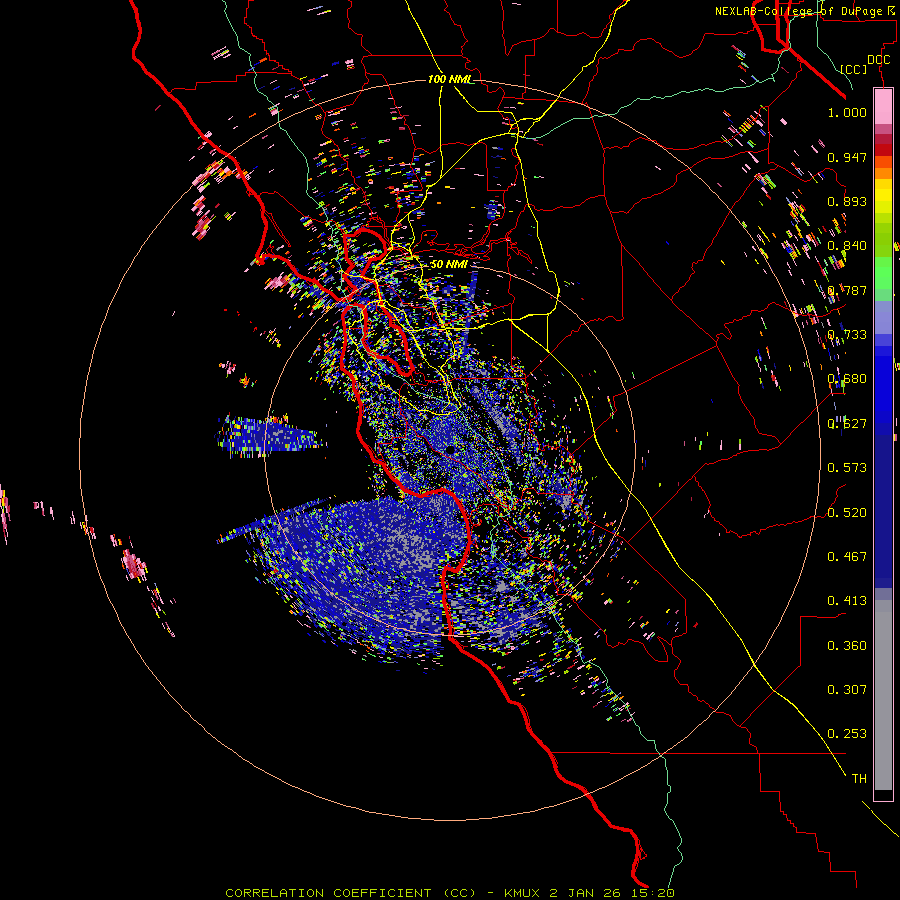Click the 0.787 legend value
This screenshot has width=900, height=900.
(x=847, y=290)
